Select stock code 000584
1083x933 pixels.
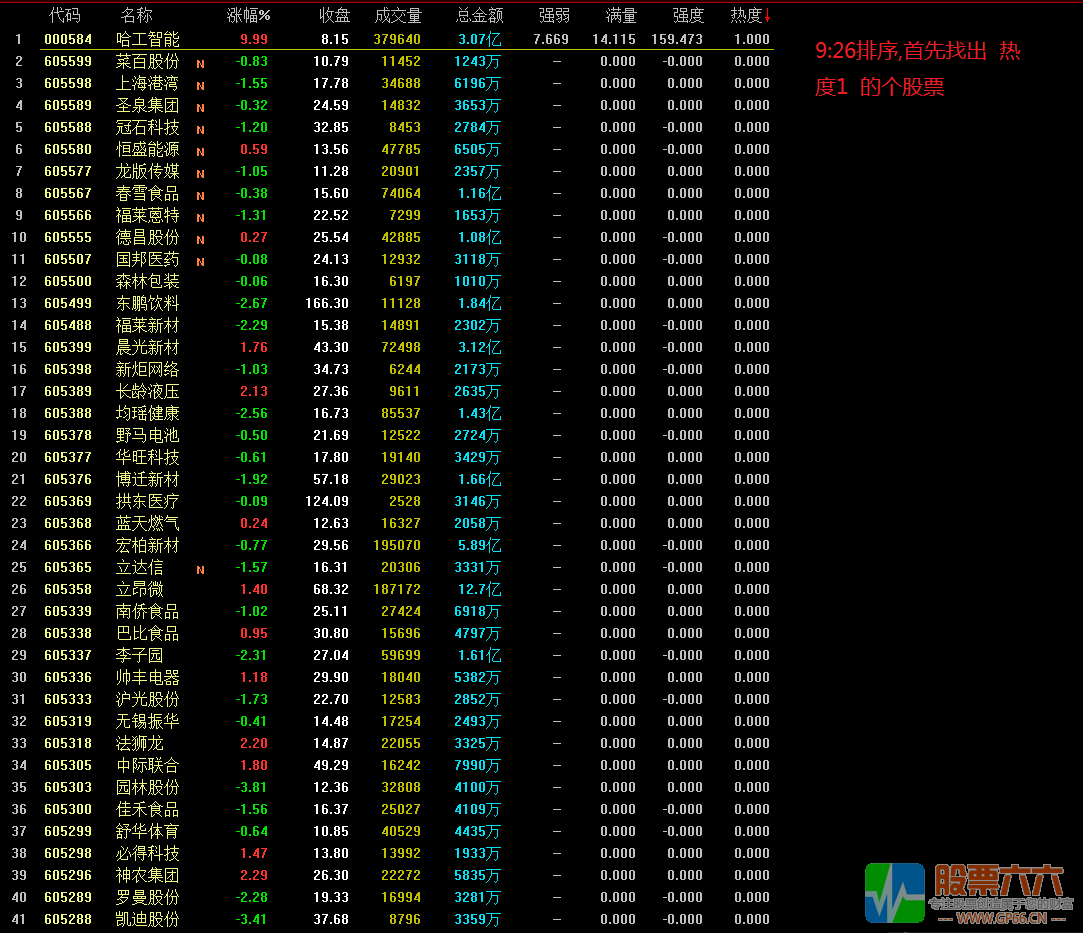tap(68, 39)
